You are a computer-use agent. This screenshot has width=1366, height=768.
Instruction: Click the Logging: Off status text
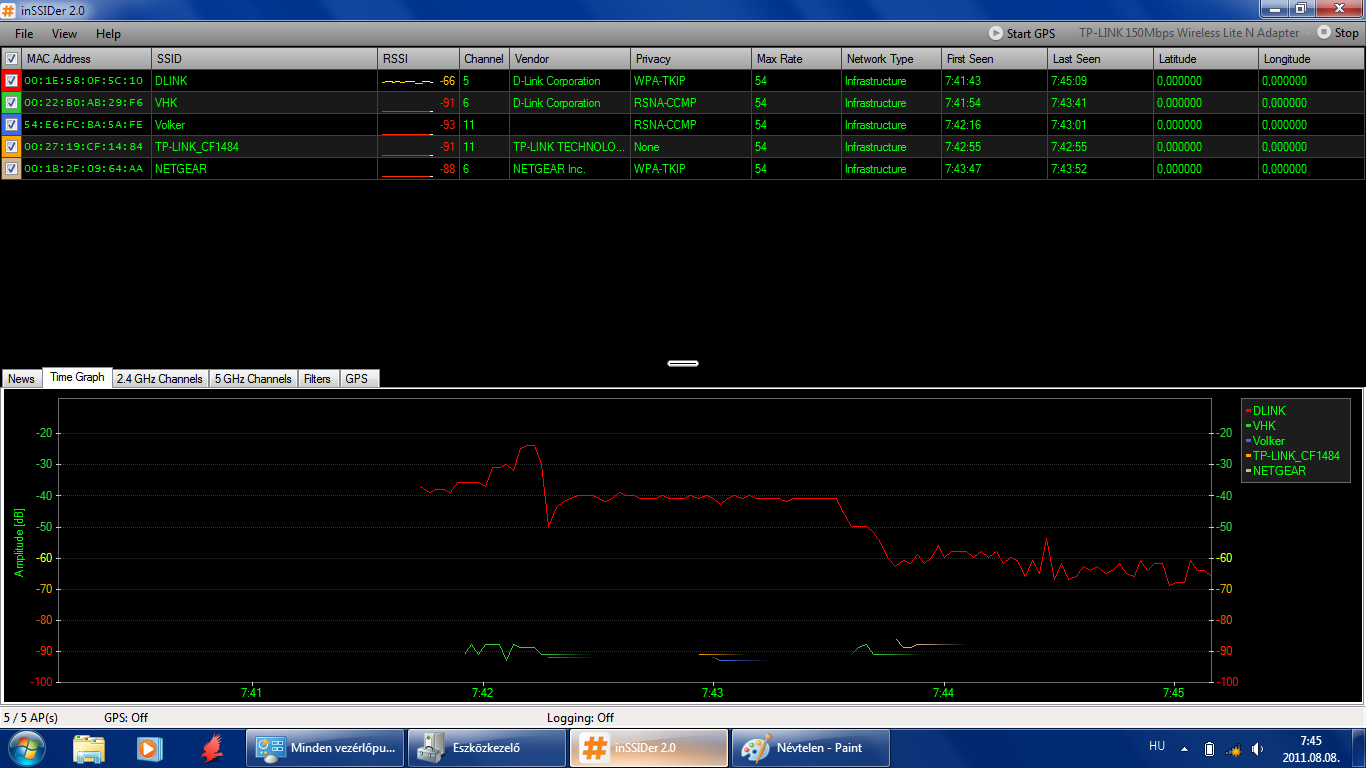point(580,718)
